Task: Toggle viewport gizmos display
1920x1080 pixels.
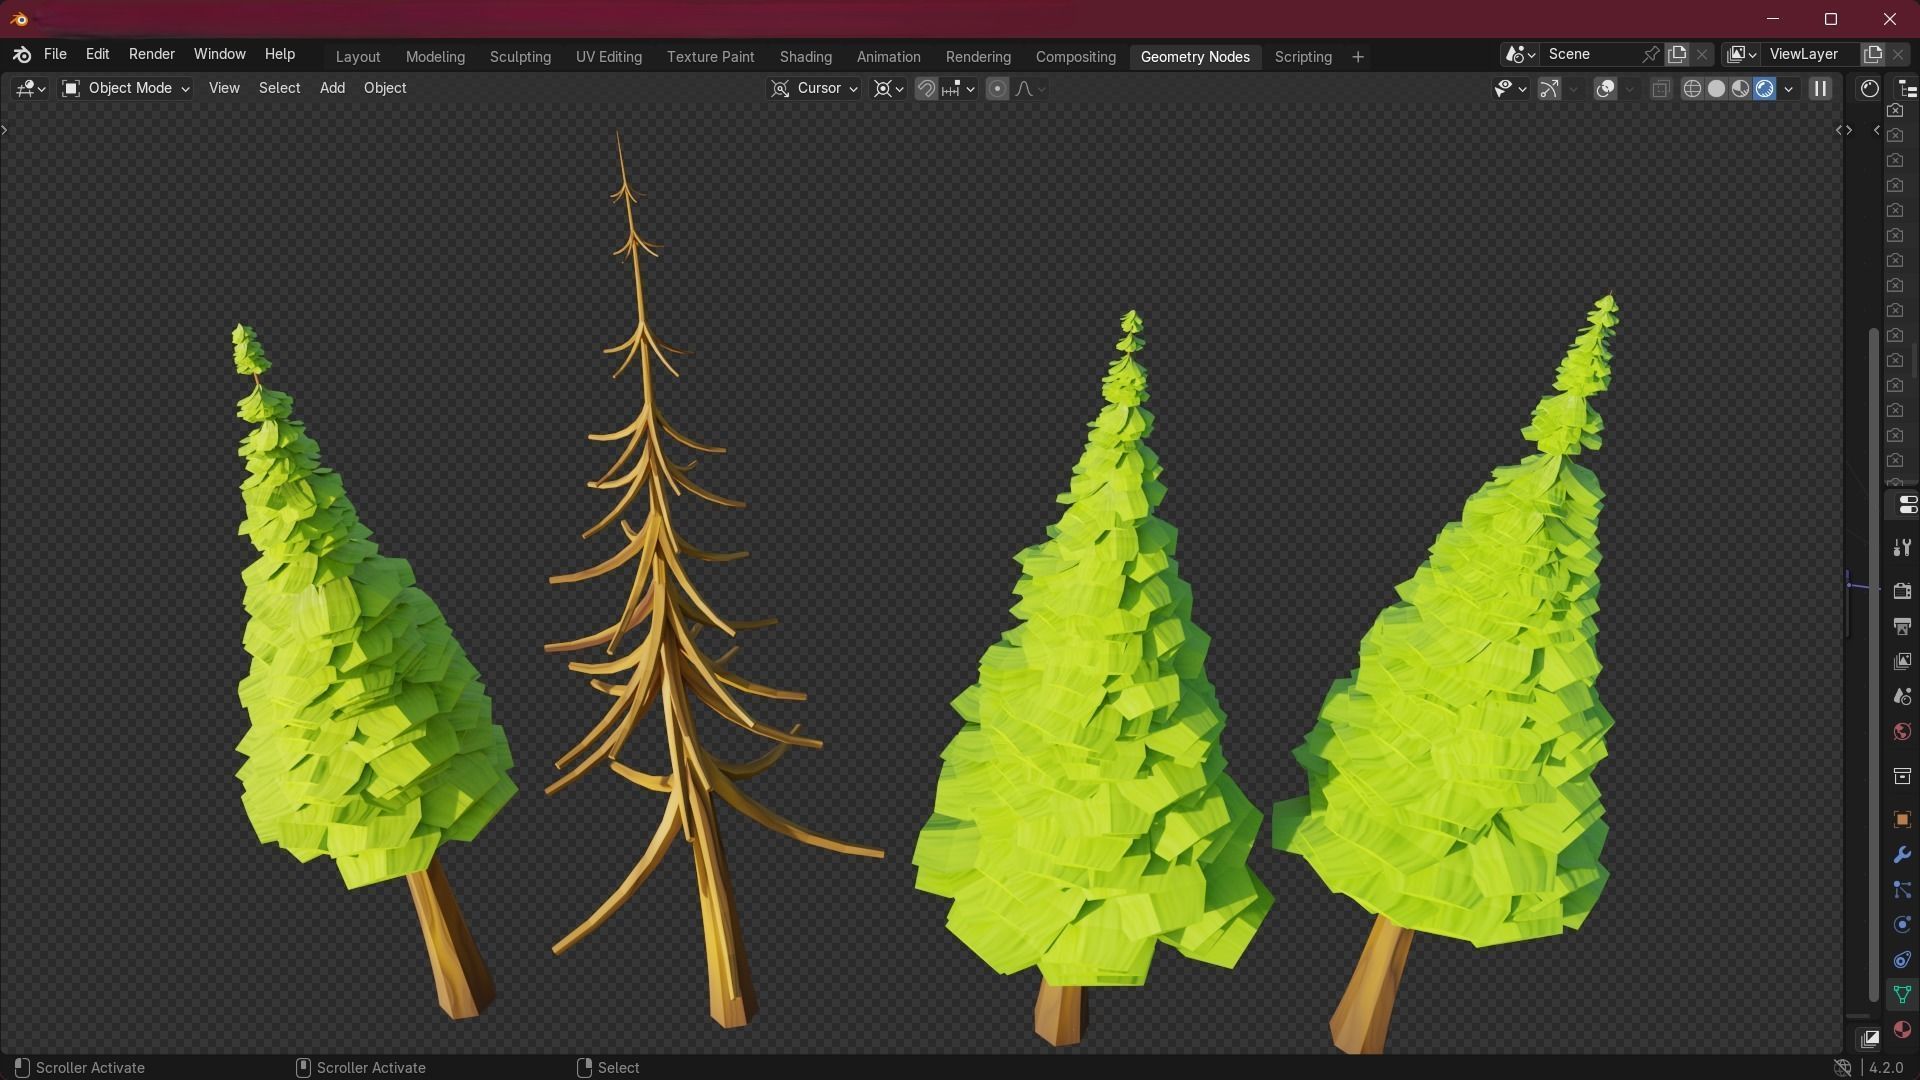Action: (1549, 89)
